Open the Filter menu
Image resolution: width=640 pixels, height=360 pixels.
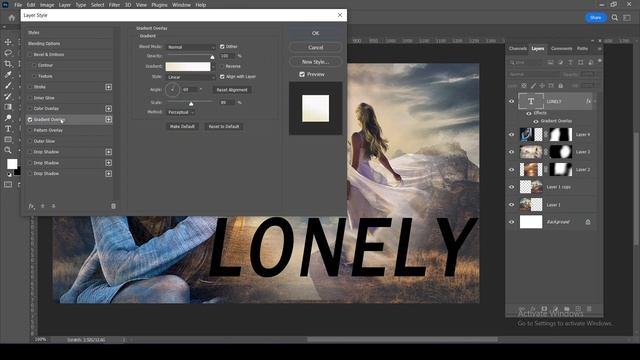(114, 5)
